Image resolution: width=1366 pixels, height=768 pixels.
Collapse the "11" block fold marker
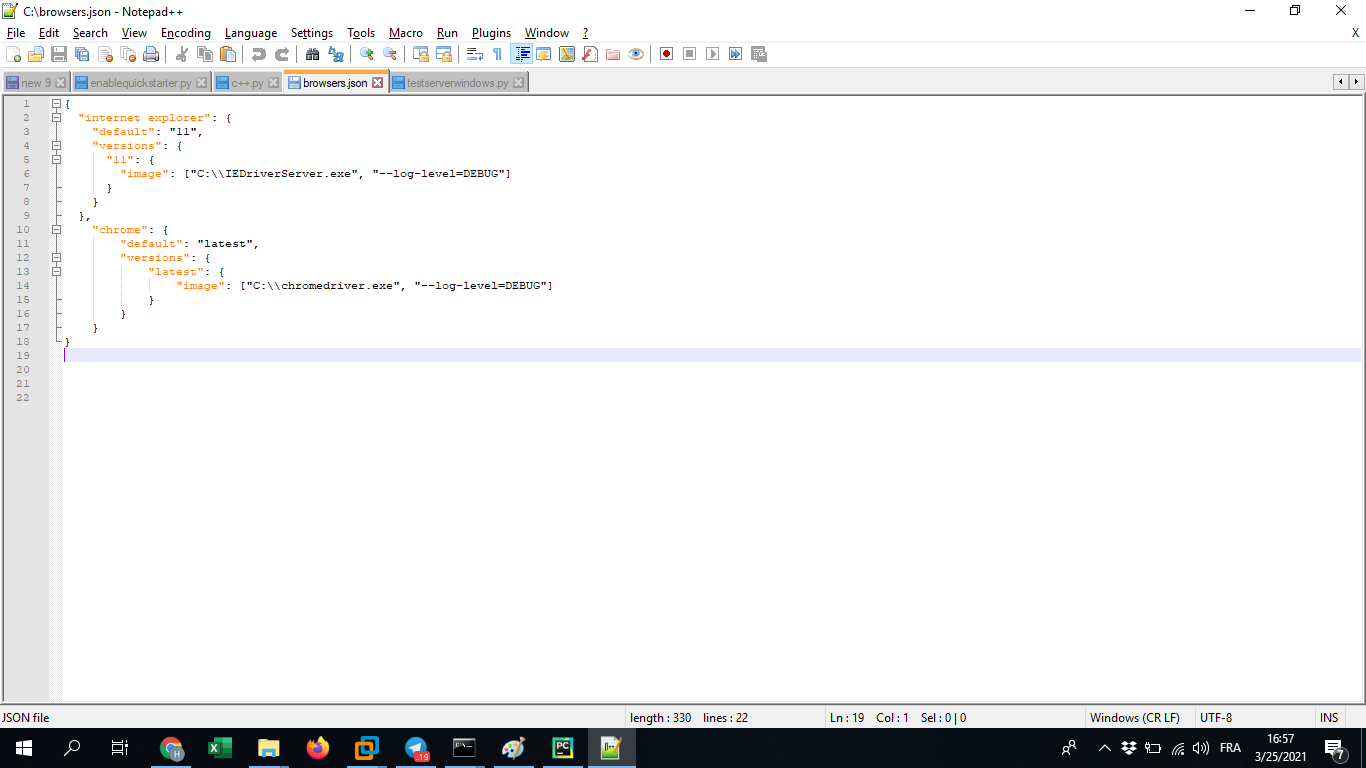coord(57,160)
